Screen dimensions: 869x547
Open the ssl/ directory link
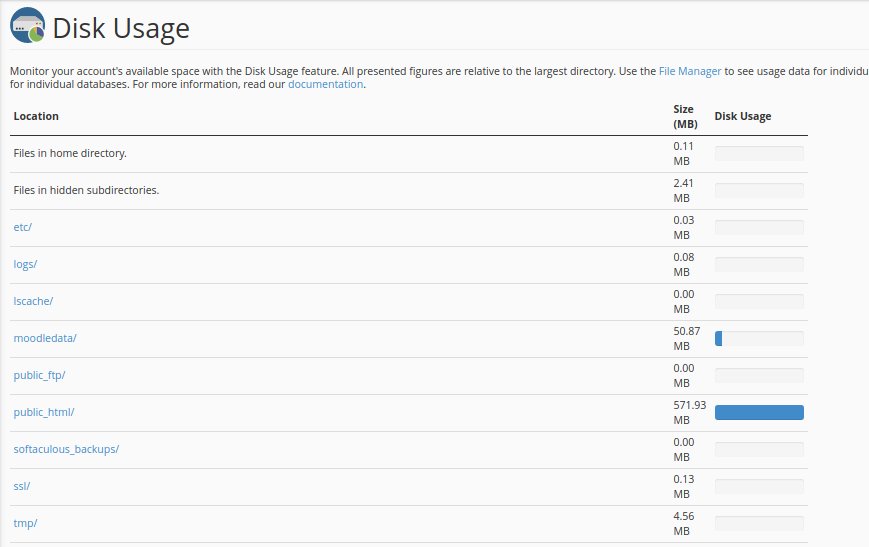pyautogui.click(x=22, y=486)
